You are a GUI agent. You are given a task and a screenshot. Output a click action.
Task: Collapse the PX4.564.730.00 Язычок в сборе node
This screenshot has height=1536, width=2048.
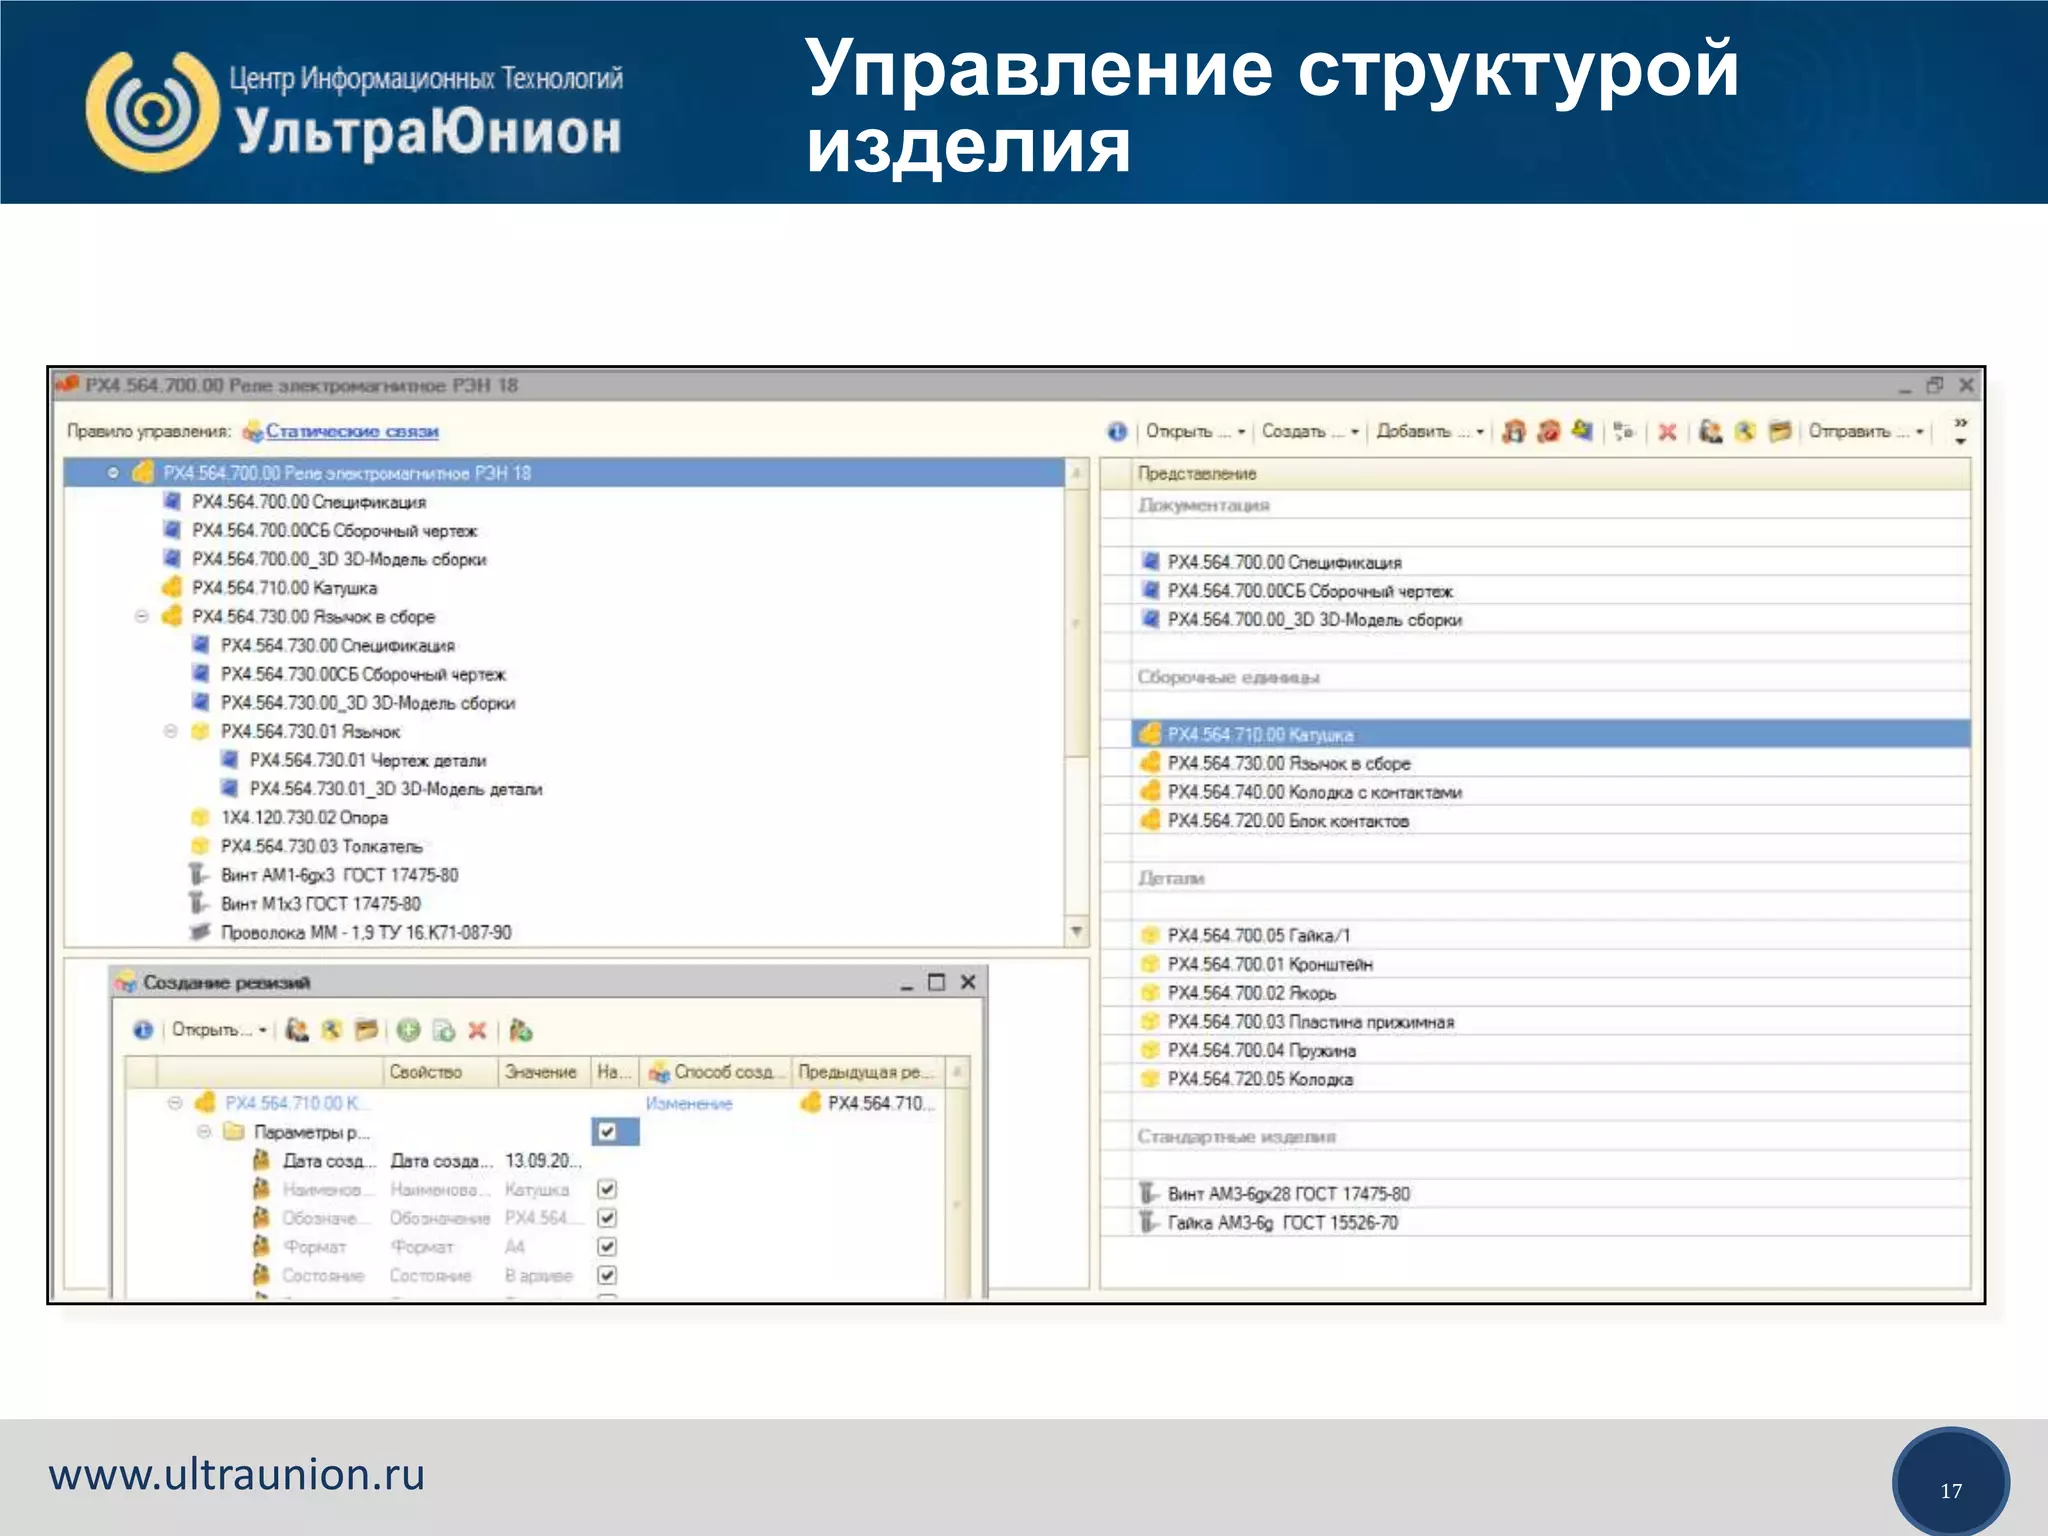click(x=142, y=616)
